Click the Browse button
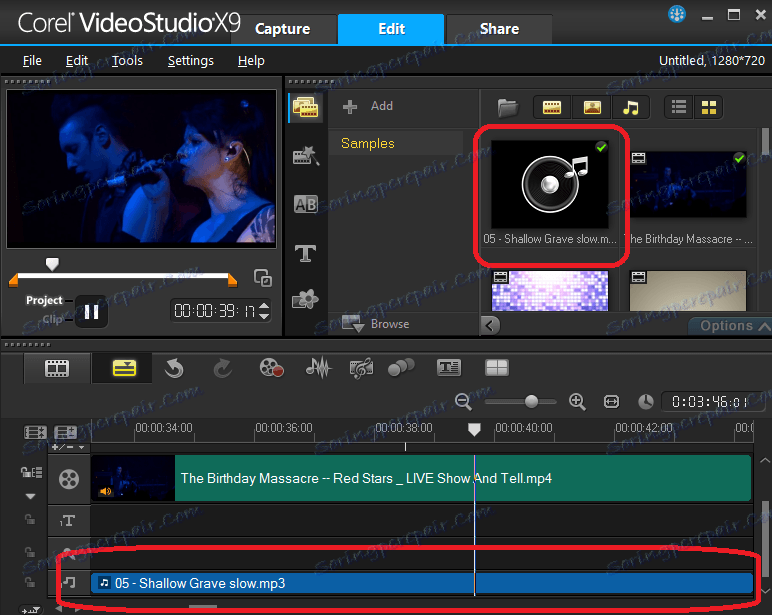 point(376,324)
